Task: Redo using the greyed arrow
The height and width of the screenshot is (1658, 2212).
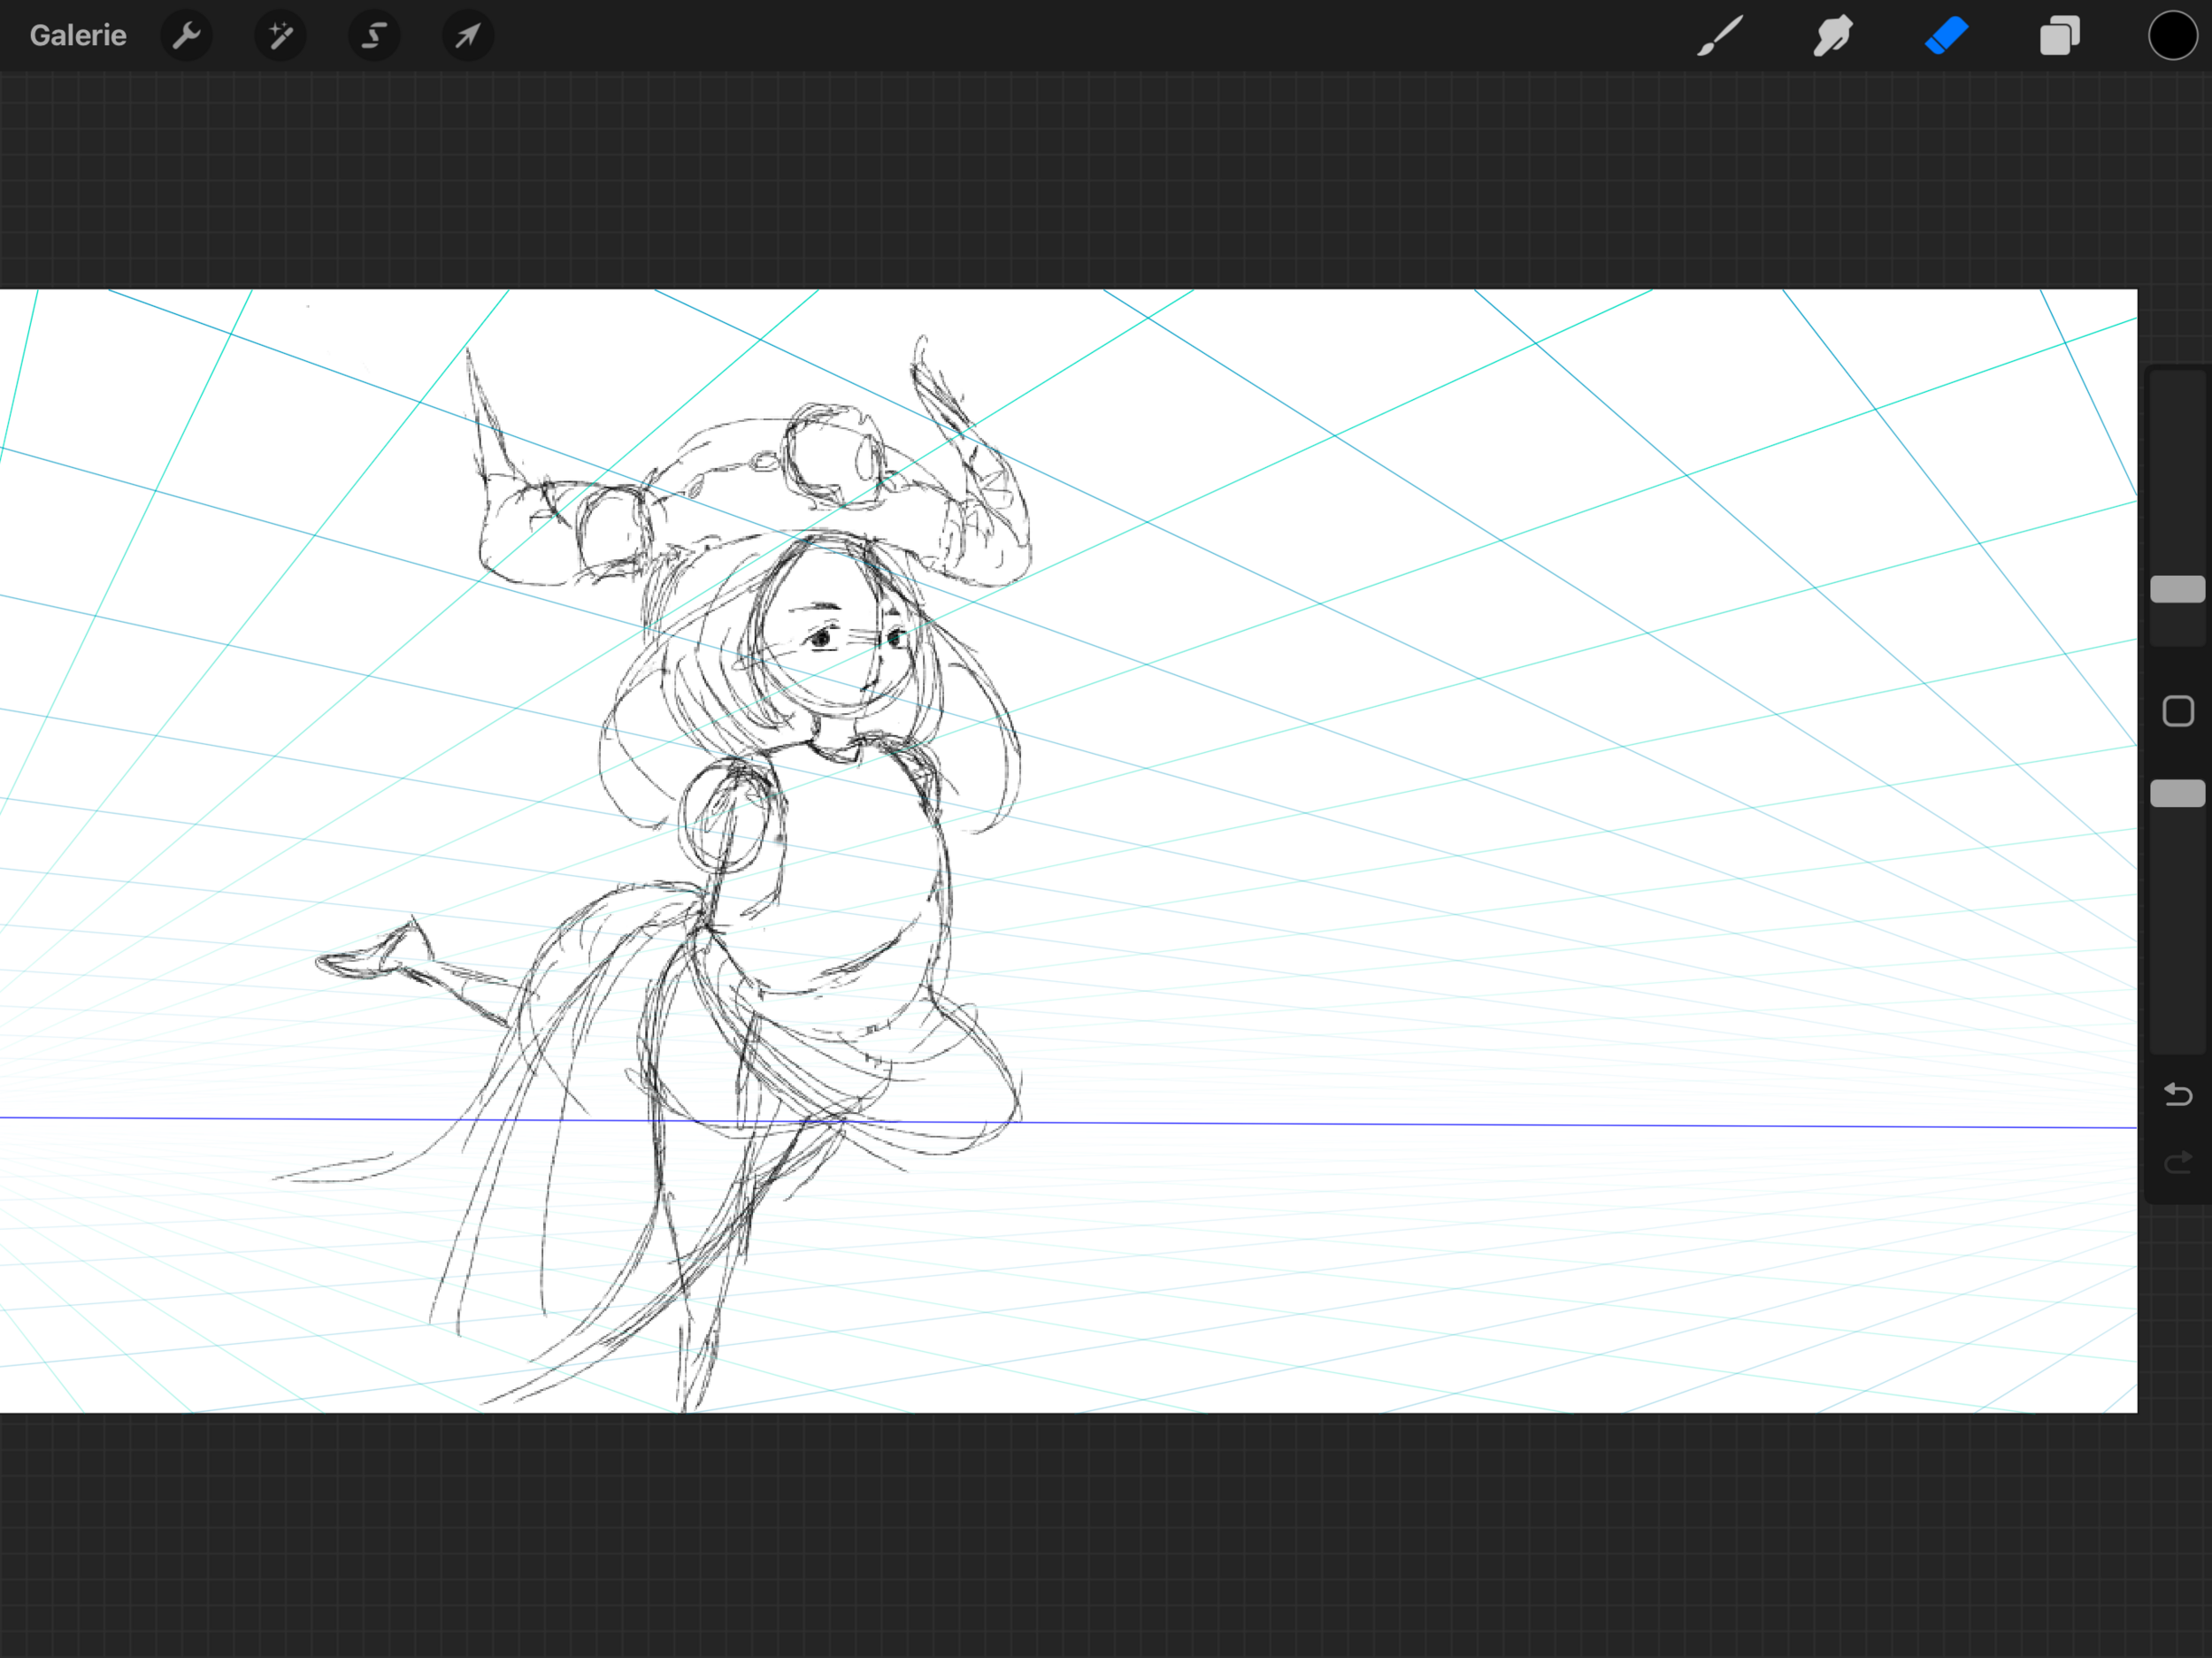Action: [2177, 1162]
